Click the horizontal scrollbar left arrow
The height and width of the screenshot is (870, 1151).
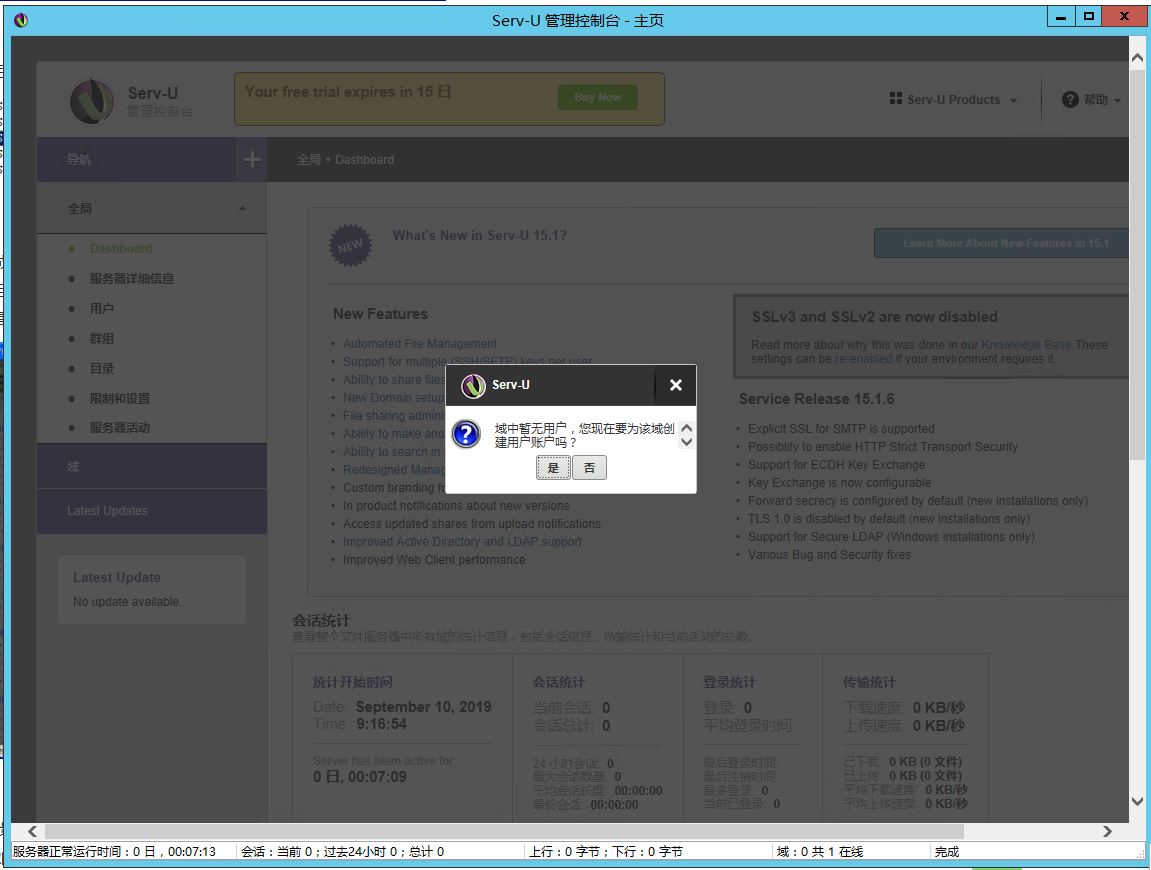click(32, 831)
